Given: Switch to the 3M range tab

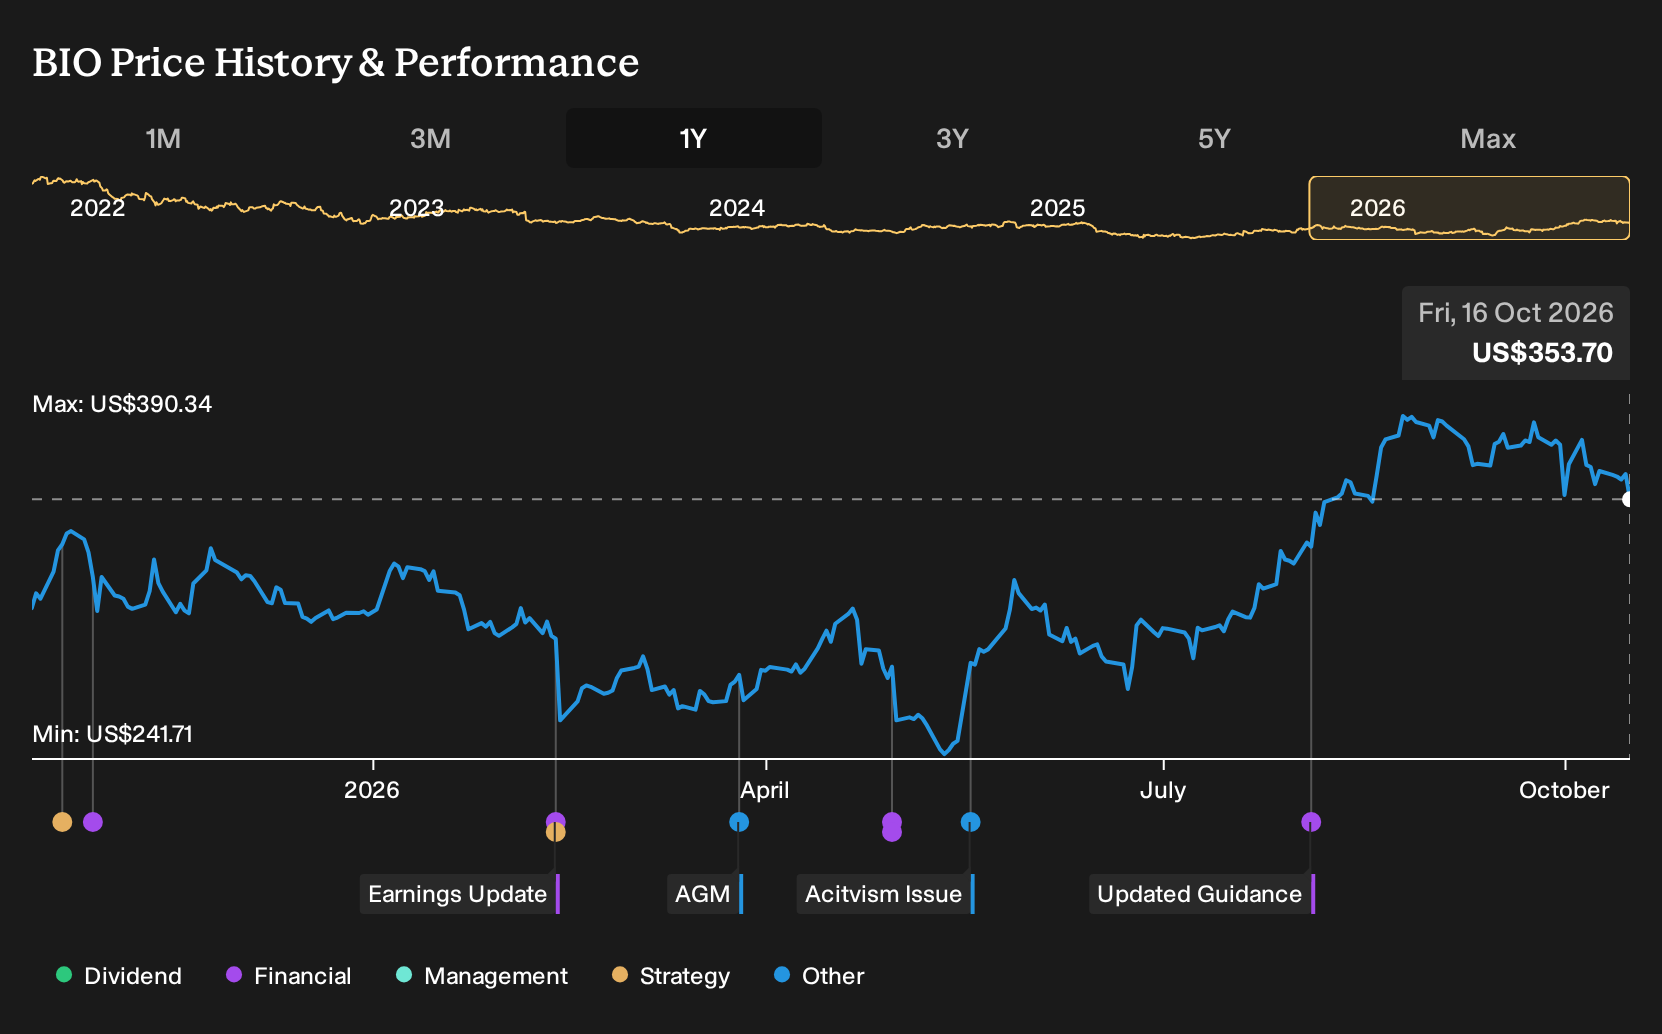Looking at the screenshot, I should 430,138.
